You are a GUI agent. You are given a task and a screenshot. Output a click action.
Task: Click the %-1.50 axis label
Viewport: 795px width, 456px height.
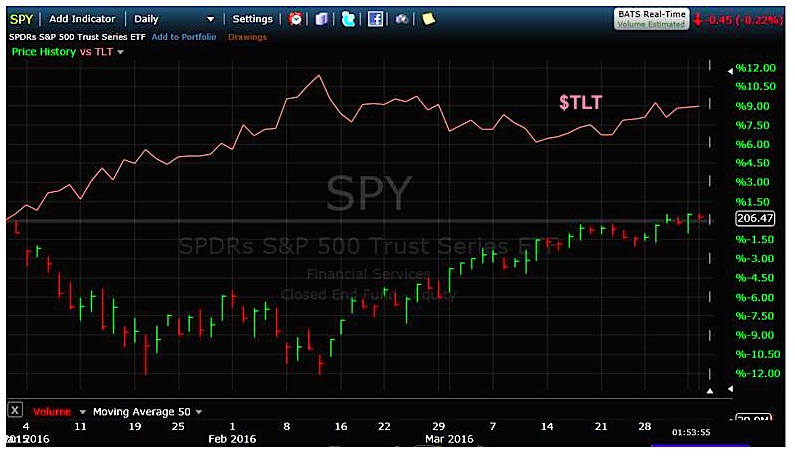click(755, 239)
